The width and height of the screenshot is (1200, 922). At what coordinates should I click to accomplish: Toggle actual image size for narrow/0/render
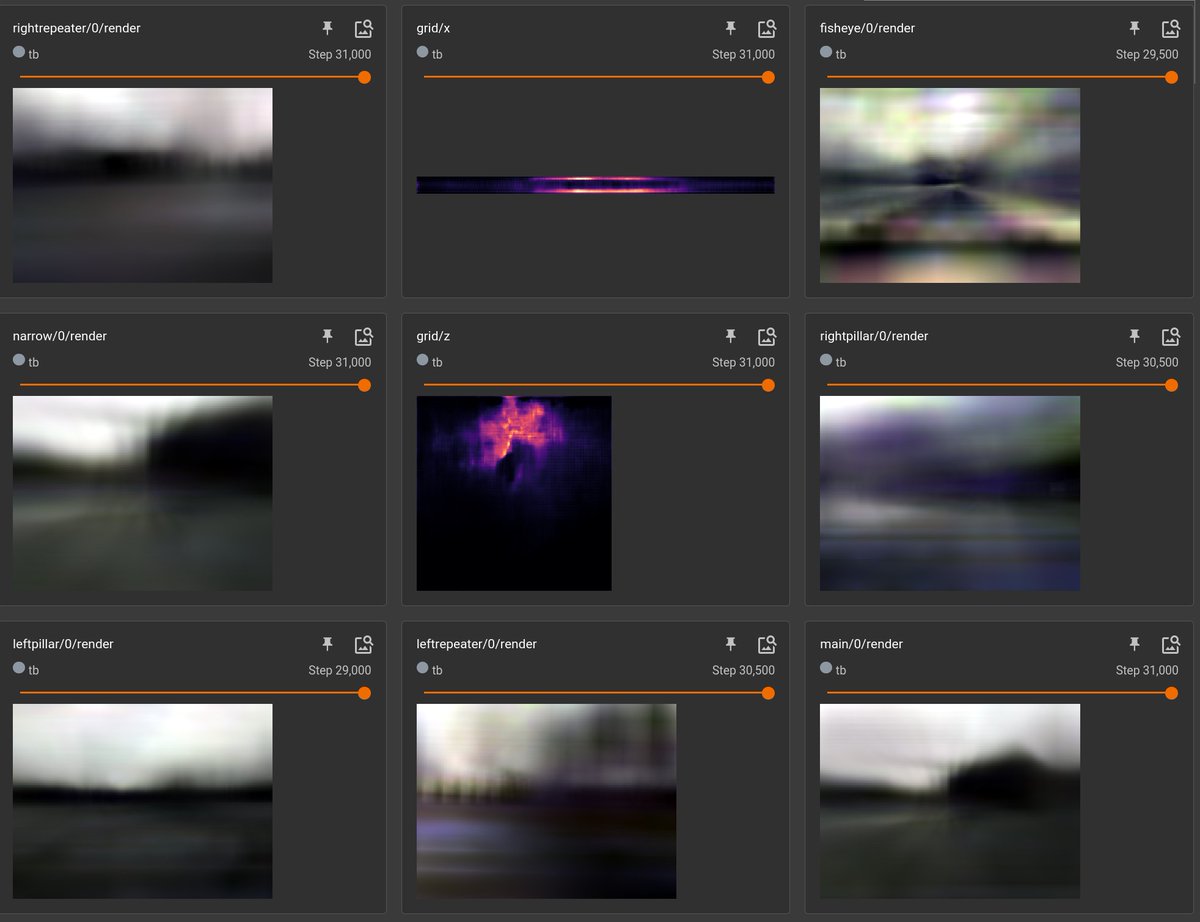[363, 337]
